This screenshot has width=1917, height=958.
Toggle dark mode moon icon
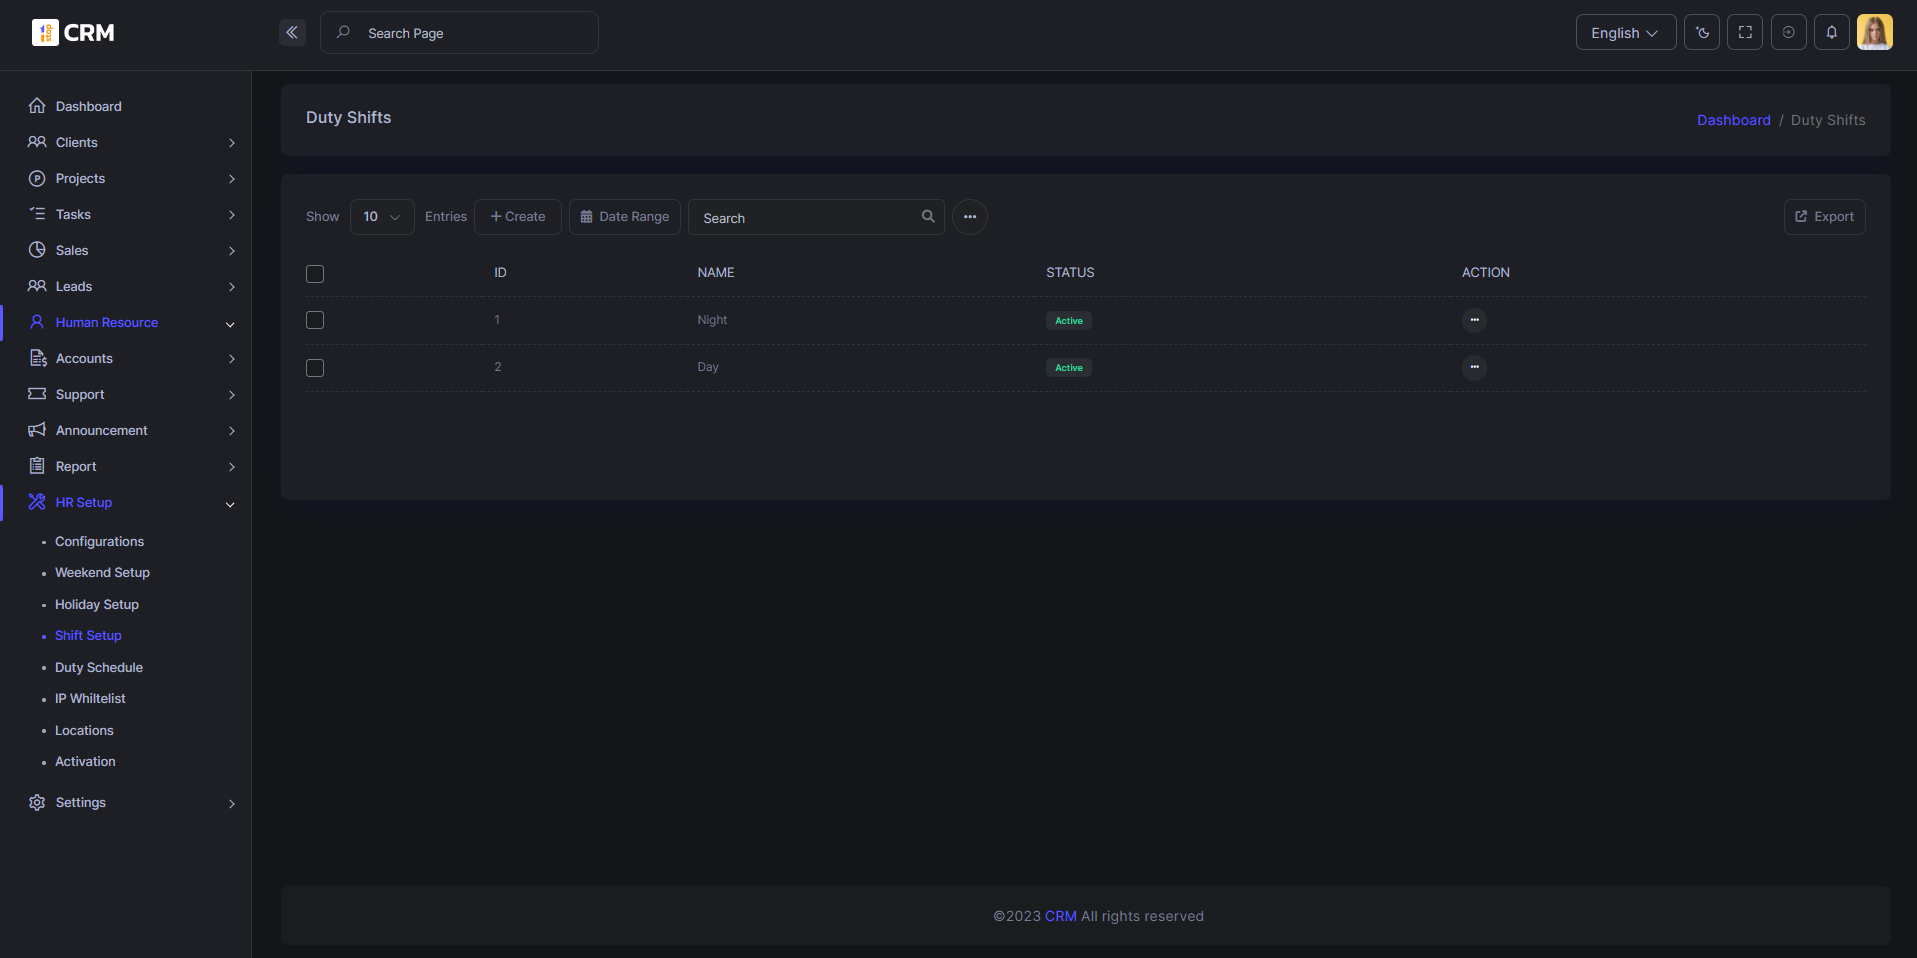[x=1702, y=32]
